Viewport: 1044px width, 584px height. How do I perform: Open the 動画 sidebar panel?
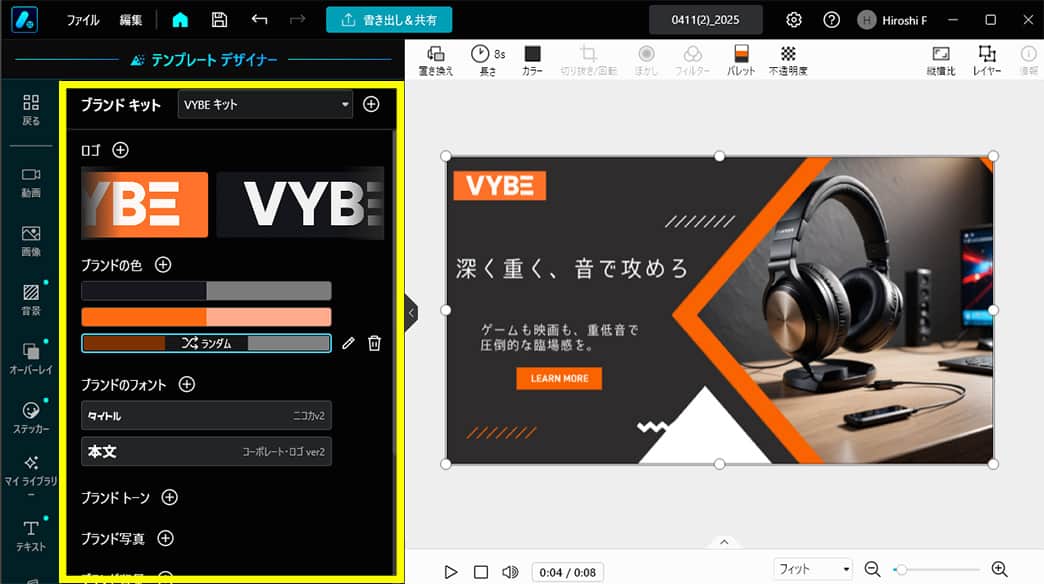tap(31, 182)
